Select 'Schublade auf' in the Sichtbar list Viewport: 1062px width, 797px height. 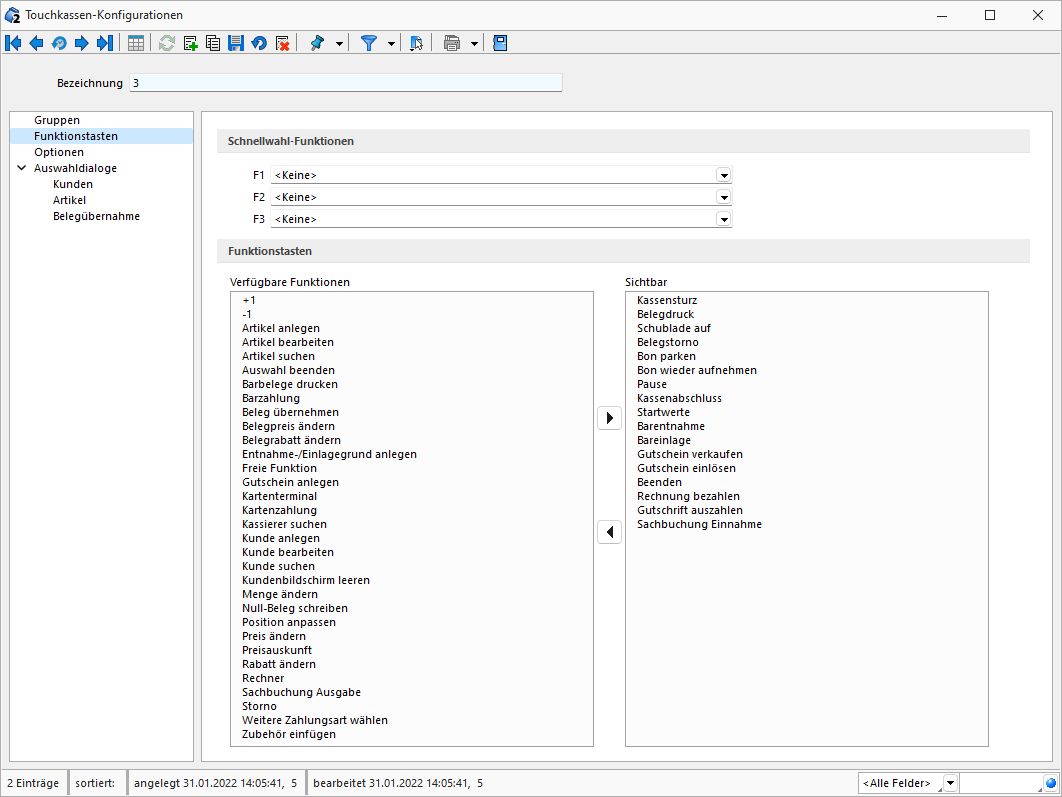(674, 328)
